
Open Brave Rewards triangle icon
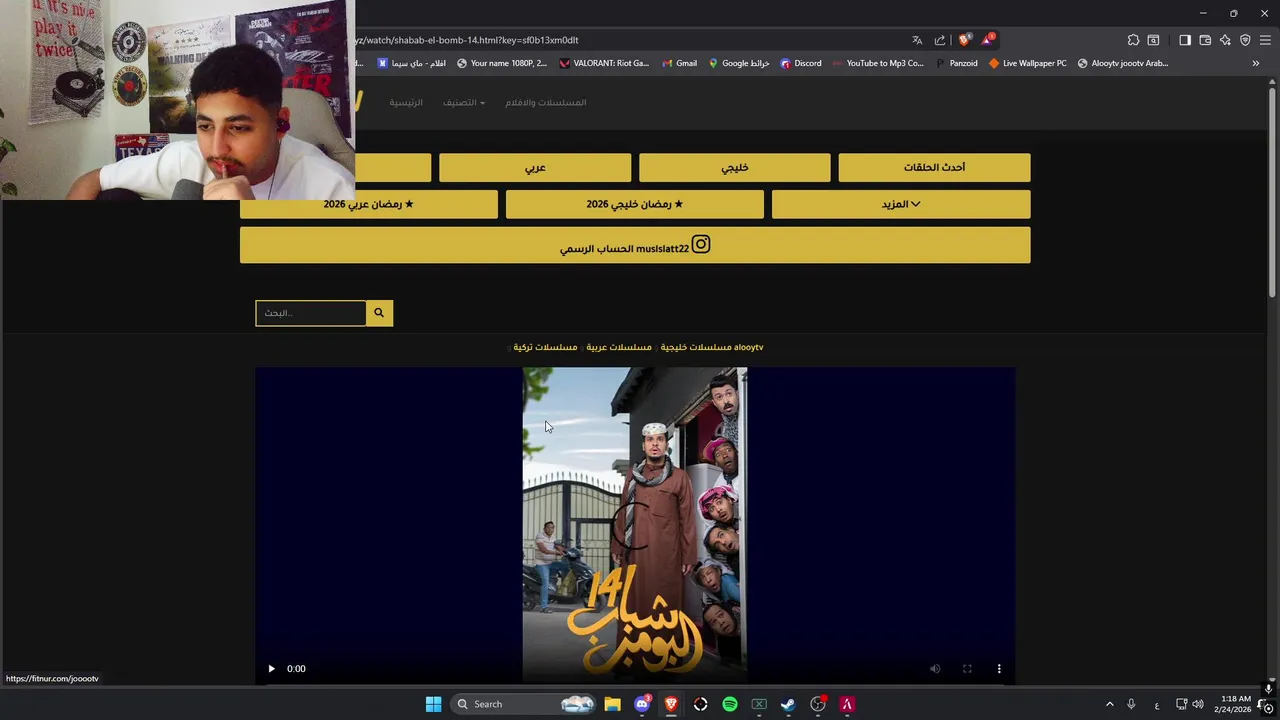click(x=988, y=40)
